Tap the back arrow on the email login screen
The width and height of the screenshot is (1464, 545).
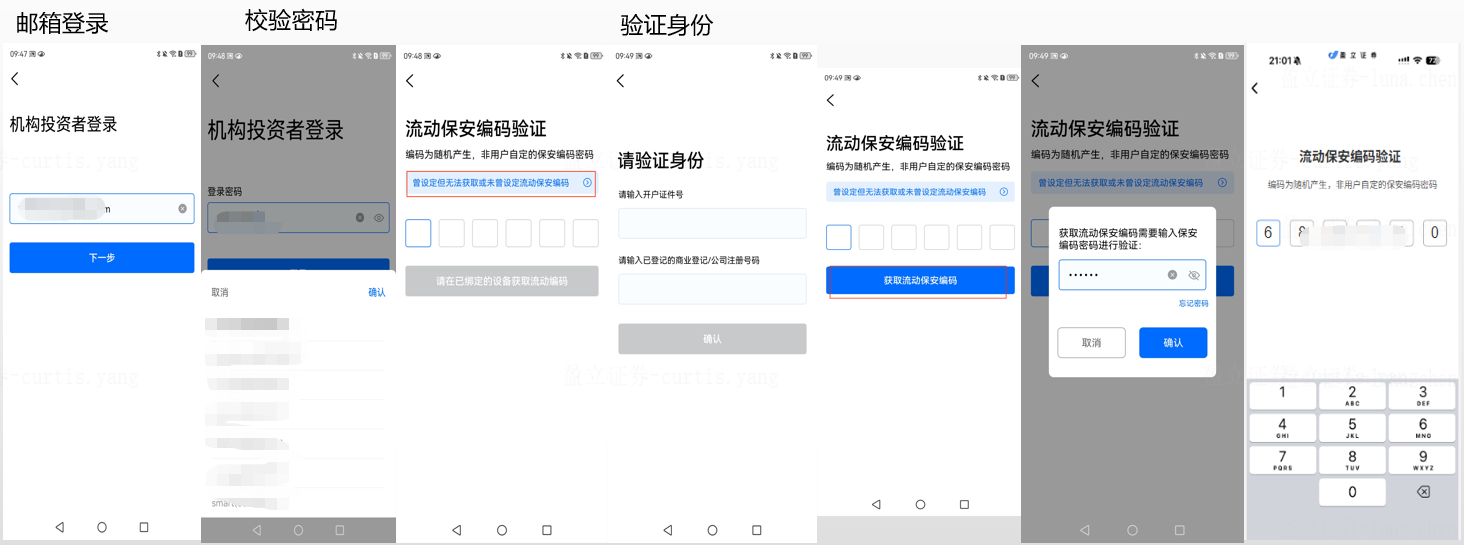tap(15, 79)
